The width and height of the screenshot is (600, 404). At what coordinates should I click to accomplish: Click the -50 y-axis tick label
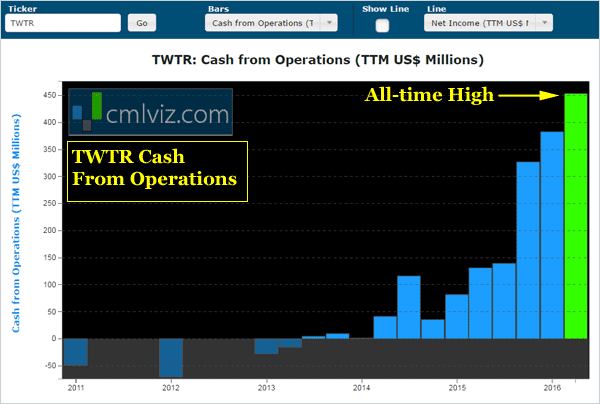51,366
